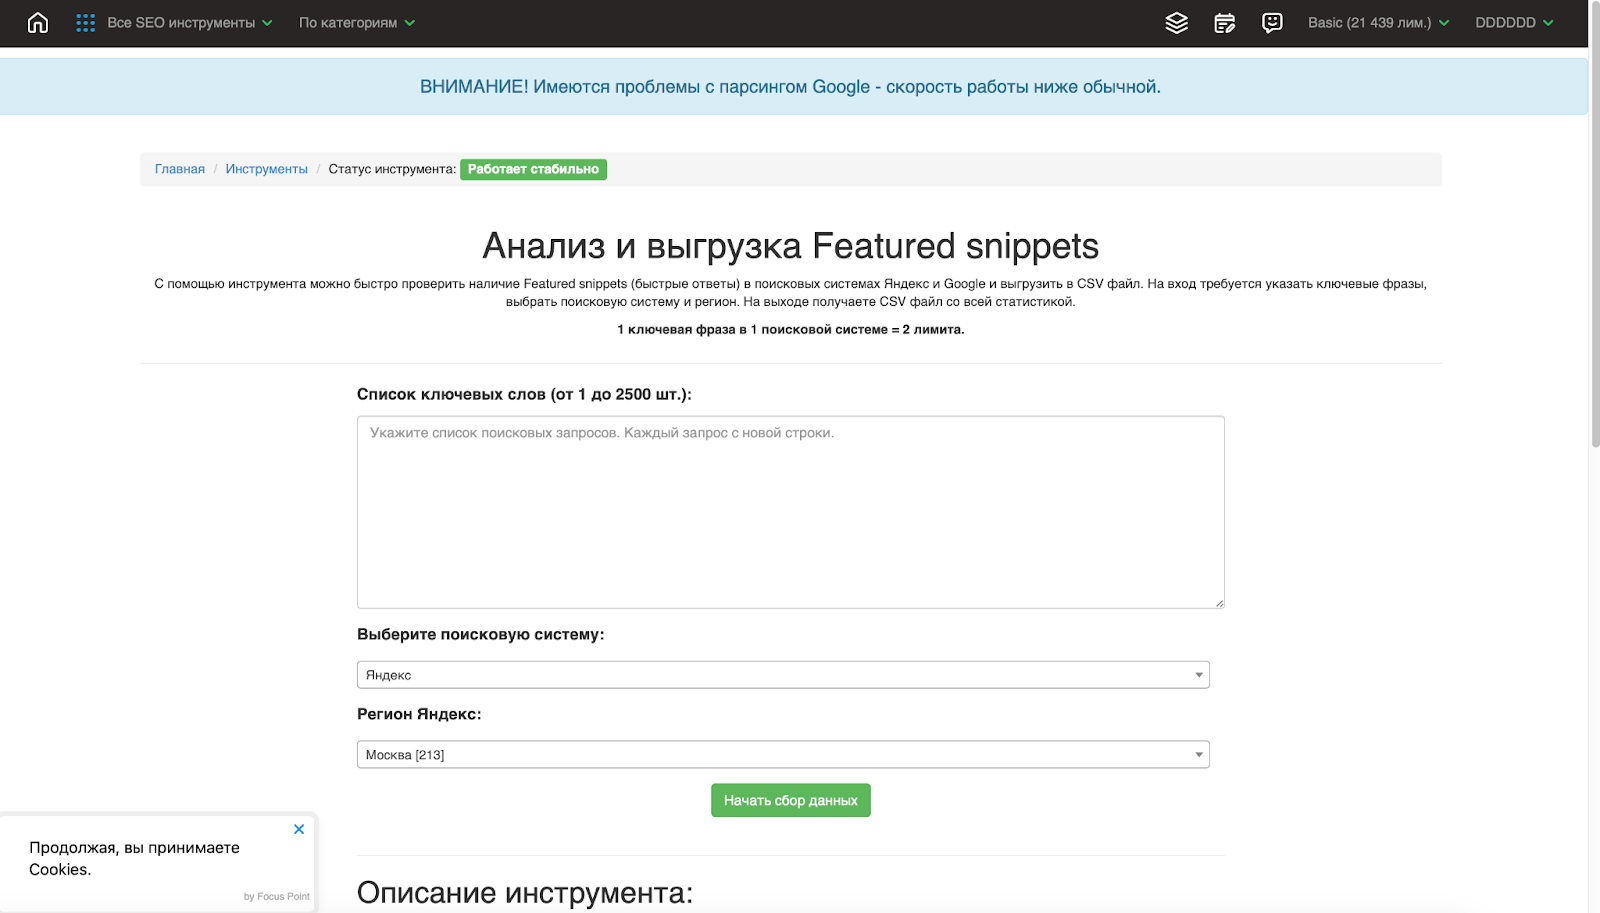Click inside the keywords list text area
Image resolution: width=1600 pixels, height=913 pixels.
point(790,511)
